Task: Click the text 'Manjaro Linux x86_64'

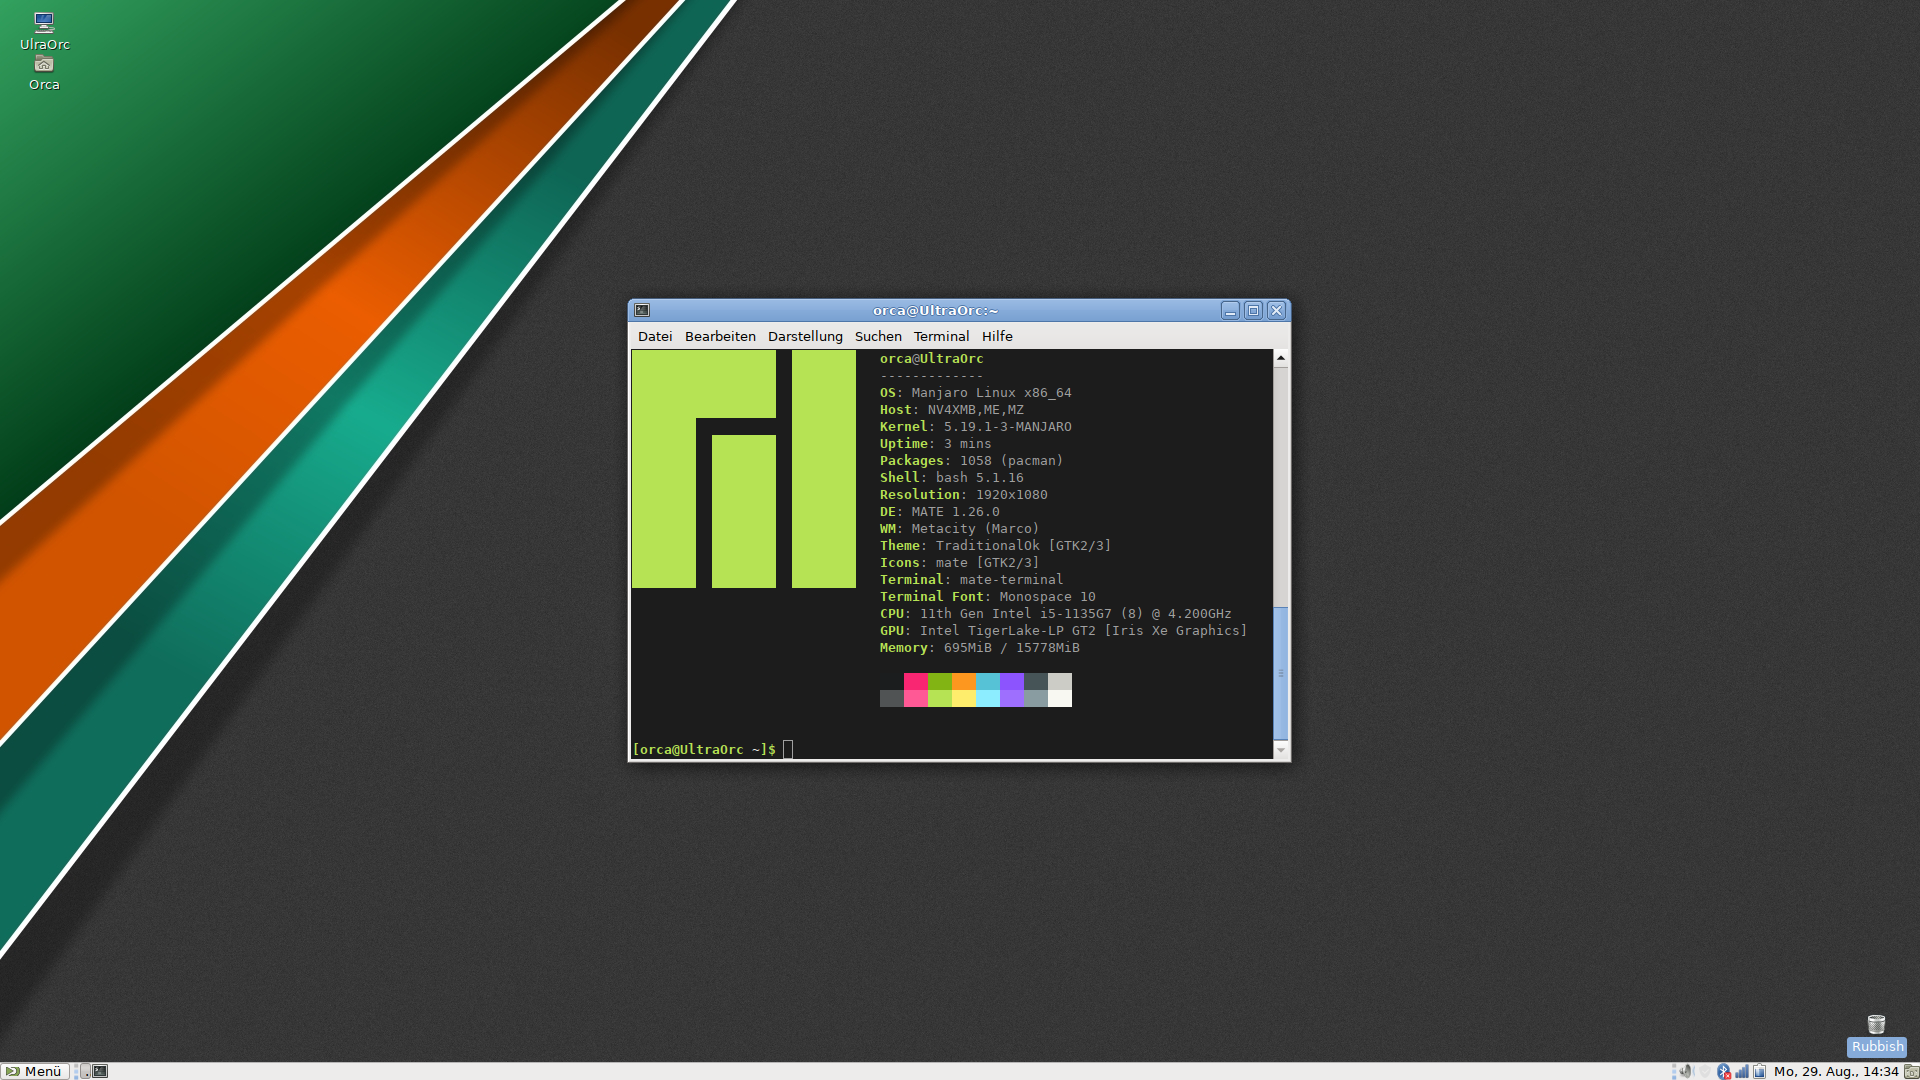Action: click(x=991, y=393)
